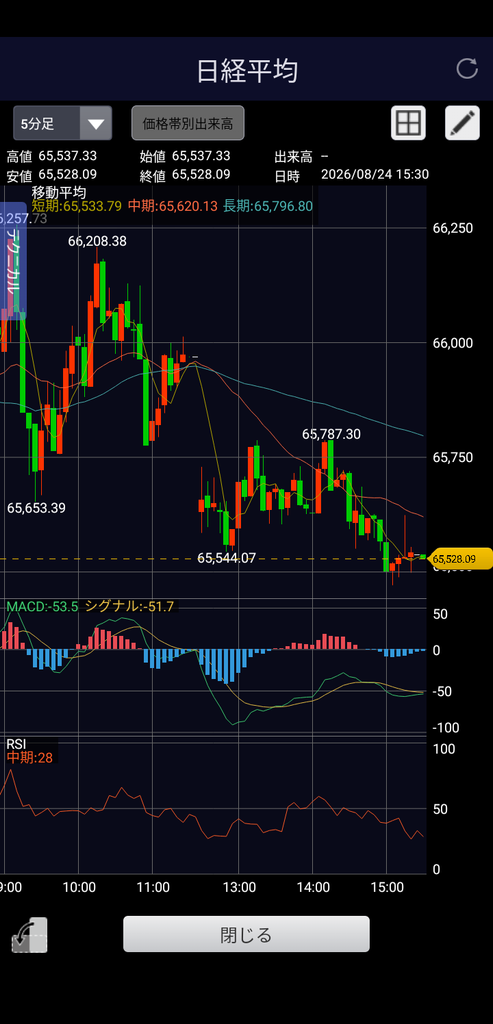Click the dropdown arrow beside 5分足
Image resolution: width=493 pixels, height=1024 pixels.
point(96,123)
